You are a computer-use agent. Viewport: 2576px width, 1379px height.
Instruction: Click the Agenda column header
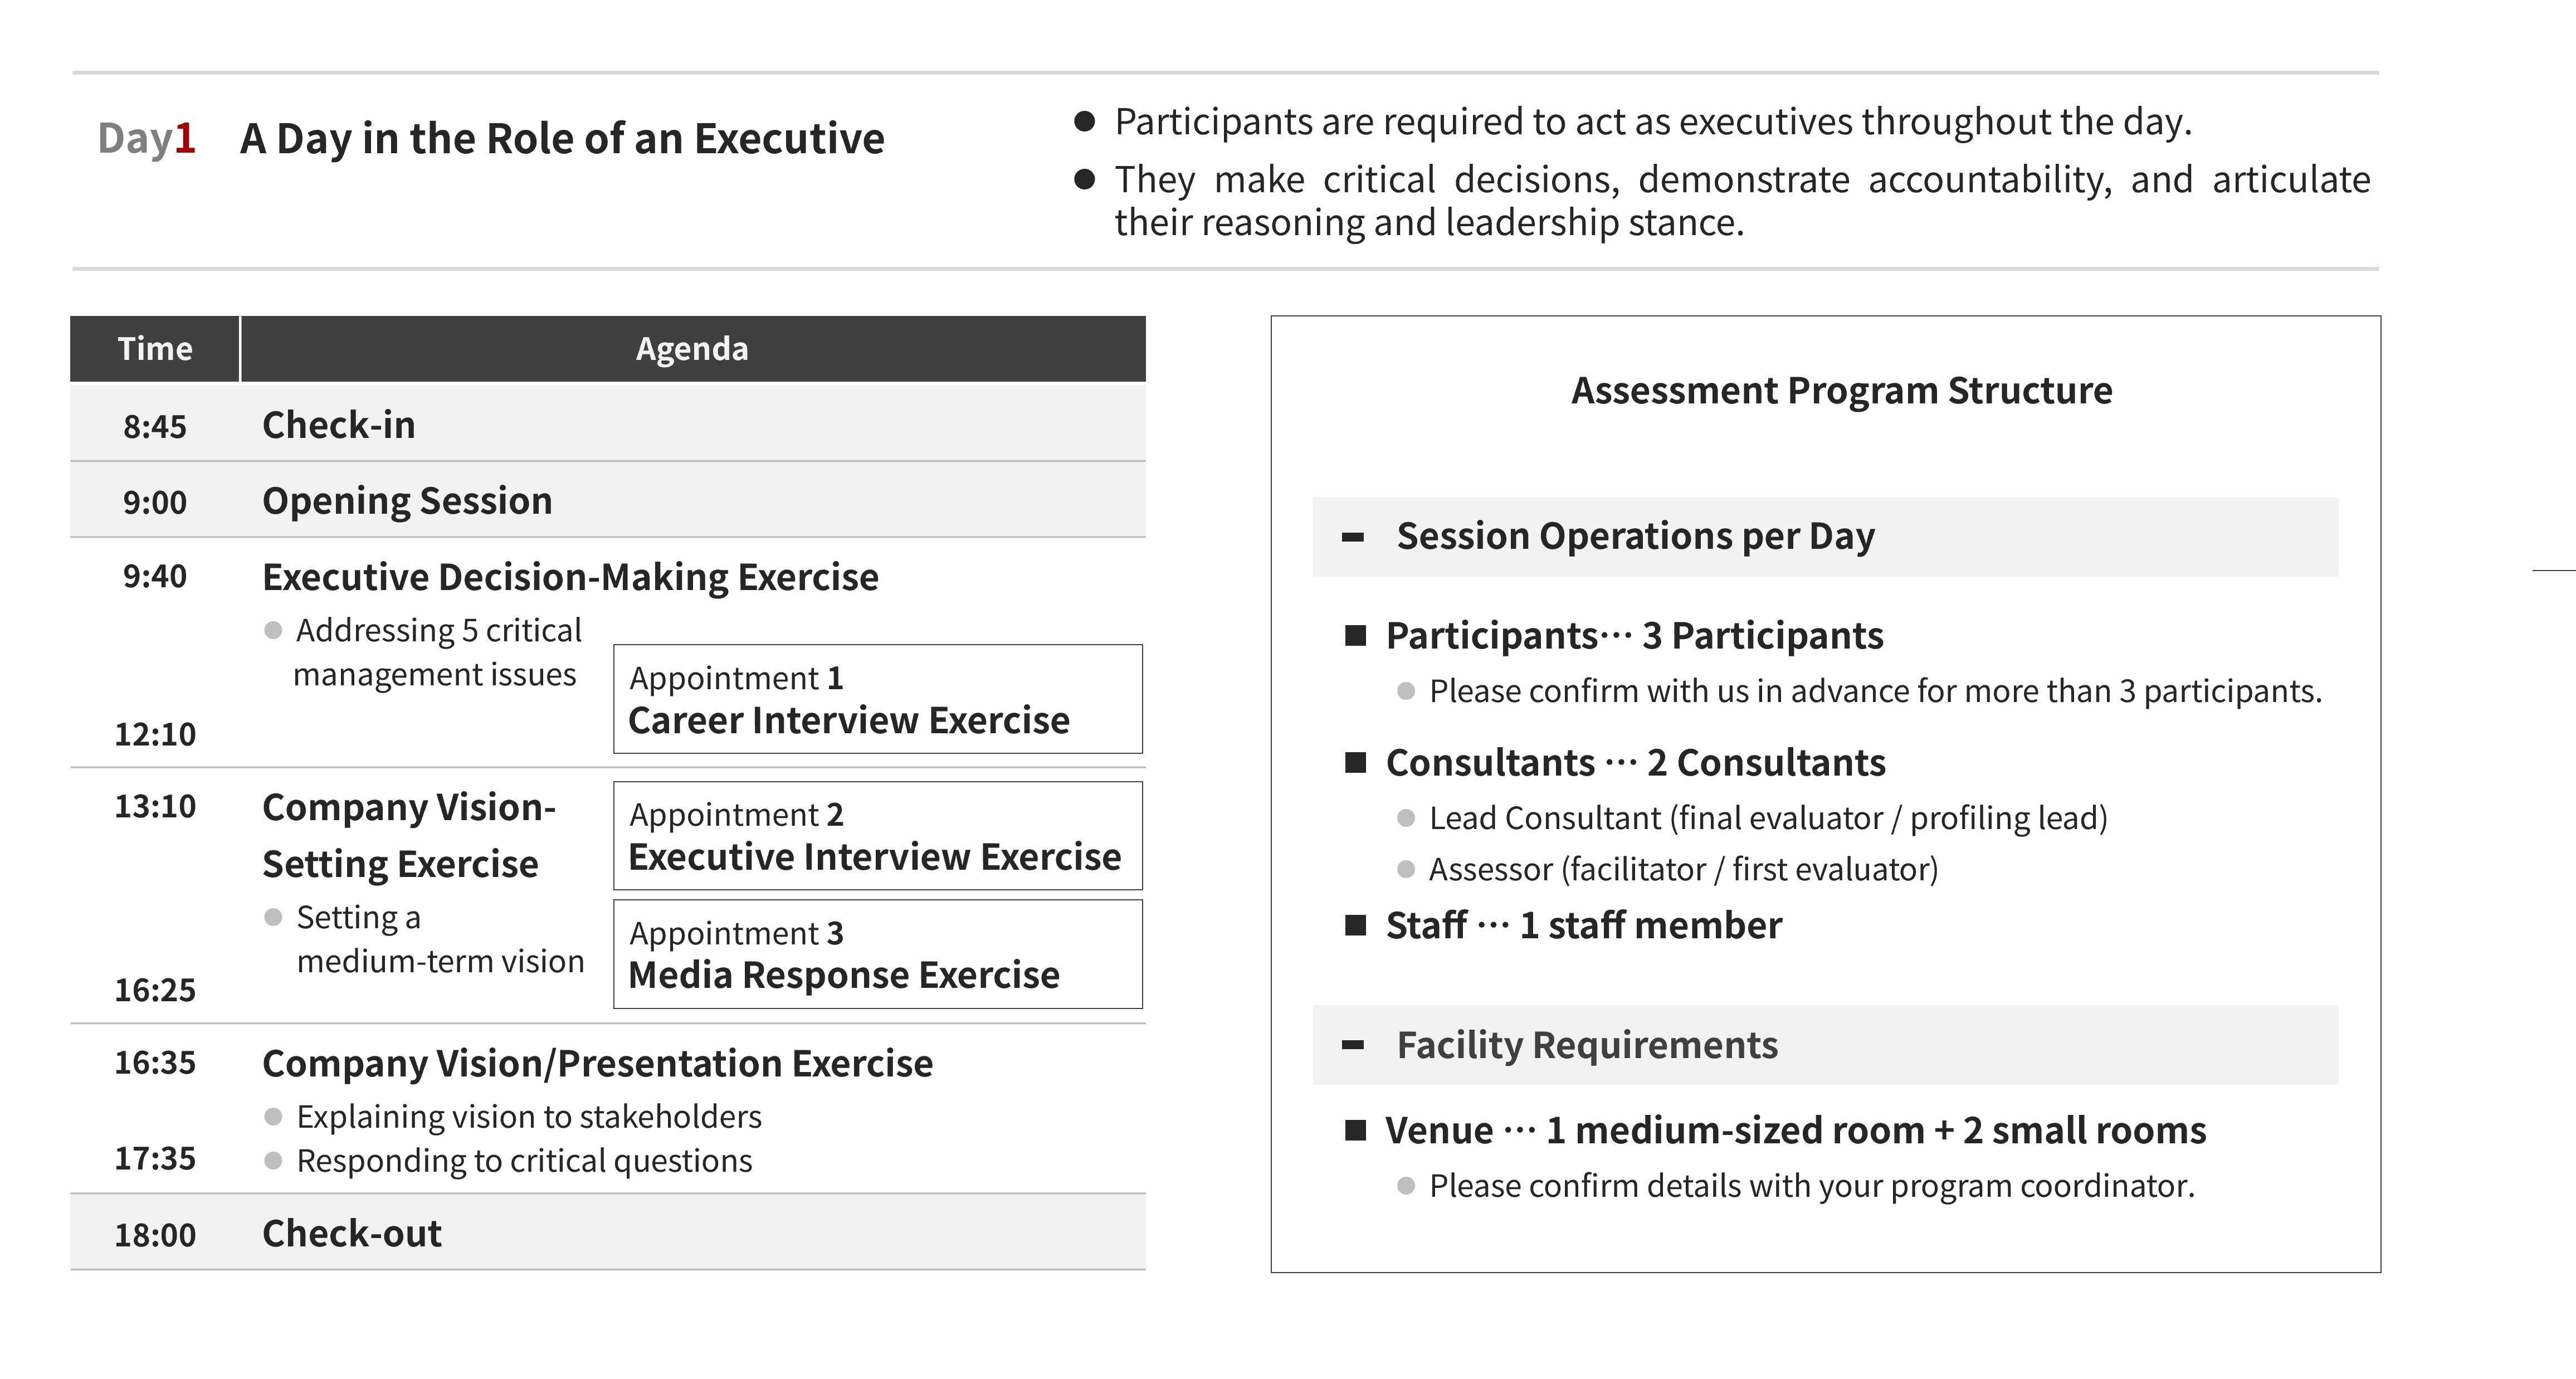pyautogui.click(x=692, y=349)
